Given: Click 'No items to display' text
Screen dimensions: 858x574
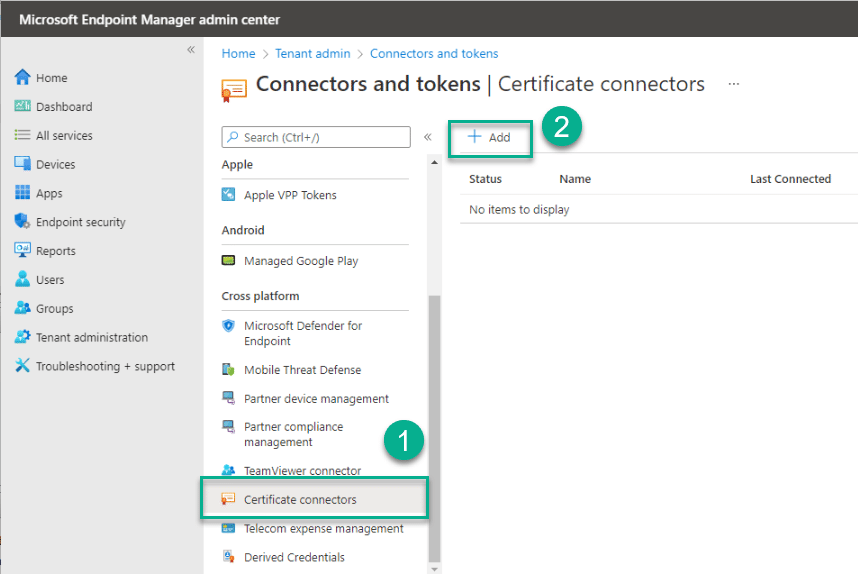Looking at the screenshot, I should tap(519, 210).
